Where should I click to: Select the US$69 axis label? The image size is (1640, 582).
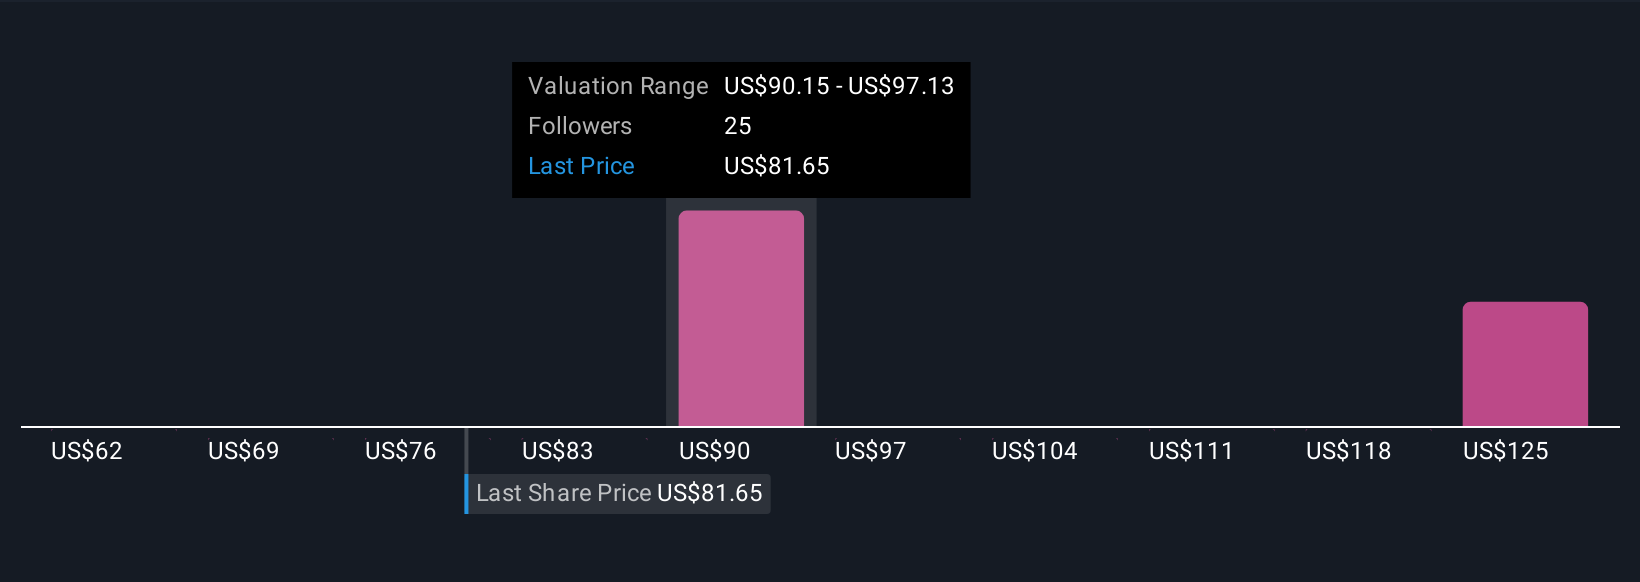[244, 451]
